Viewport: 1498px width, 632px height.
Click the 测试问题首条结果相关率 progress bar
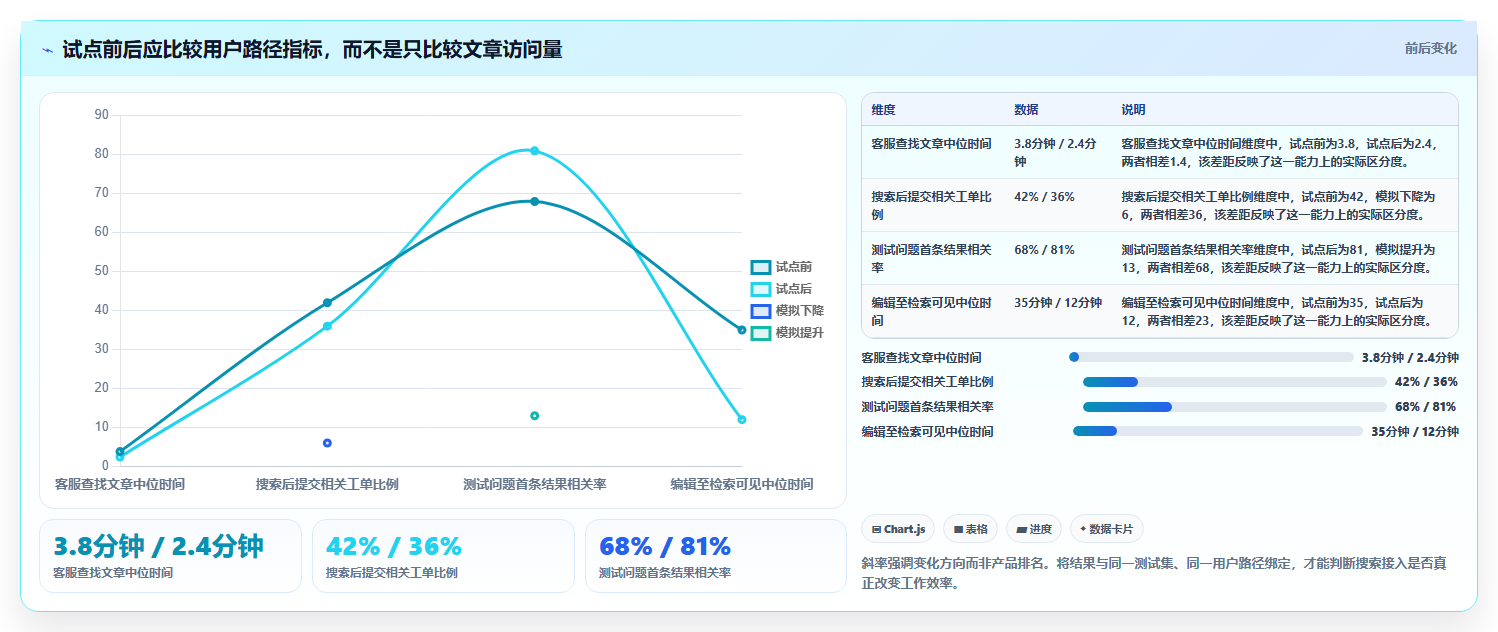pyautogui.click(x=1235, y=407)
